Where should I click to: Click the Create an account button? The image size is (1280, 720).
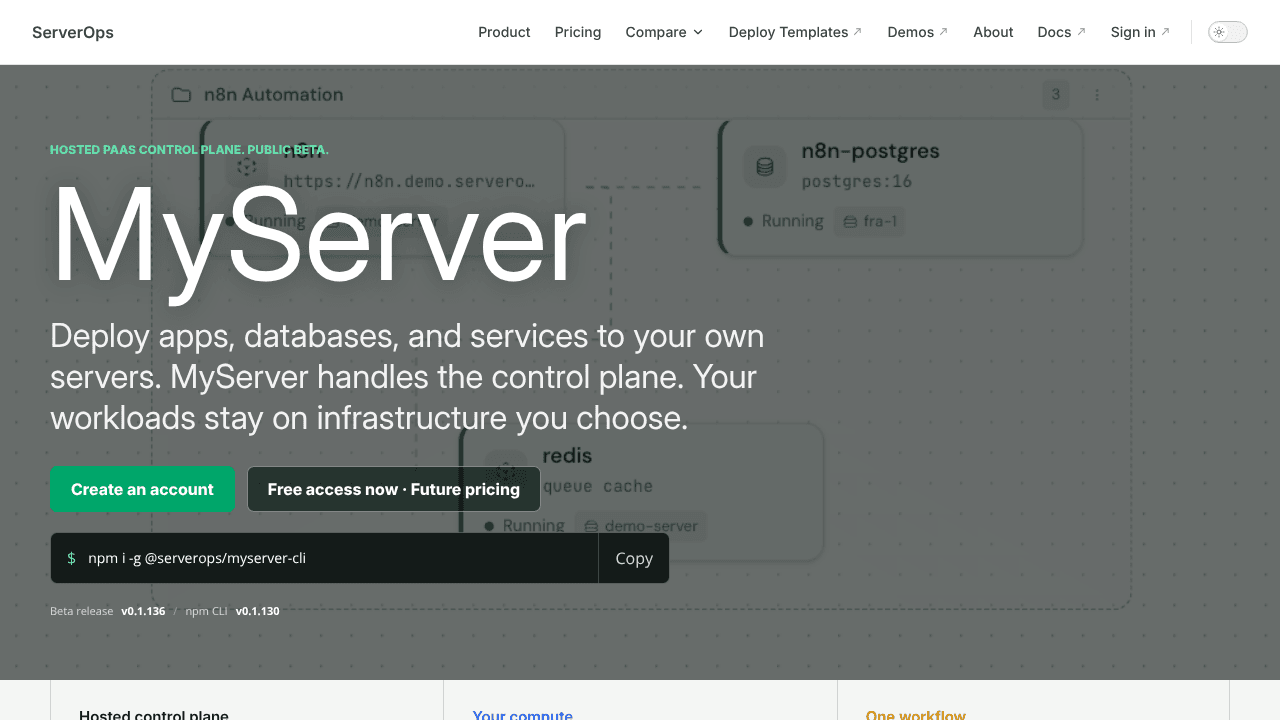coord(142,489)
